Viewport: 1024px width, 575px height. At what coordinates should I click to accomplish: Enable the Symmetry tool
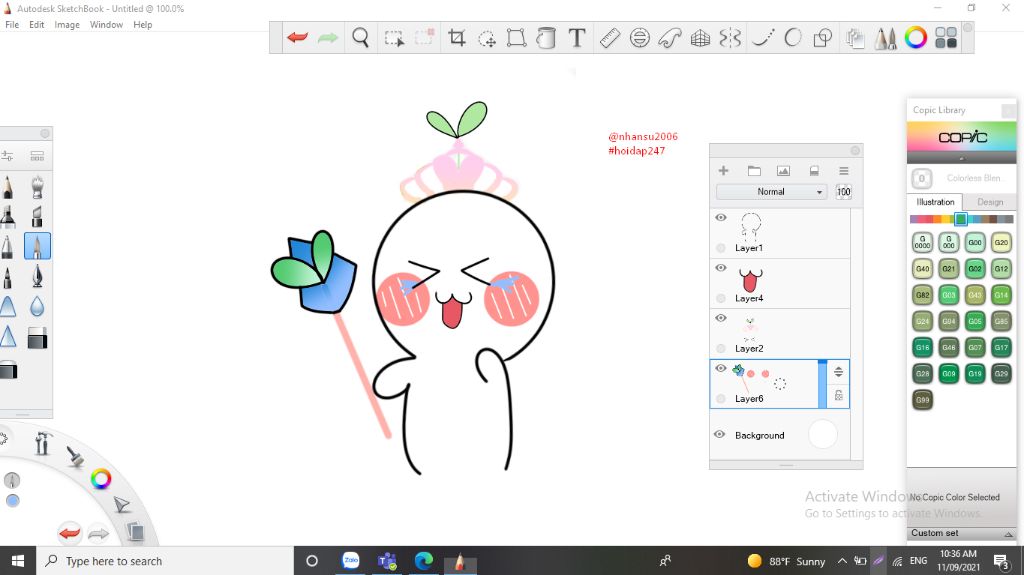(730, 38)
